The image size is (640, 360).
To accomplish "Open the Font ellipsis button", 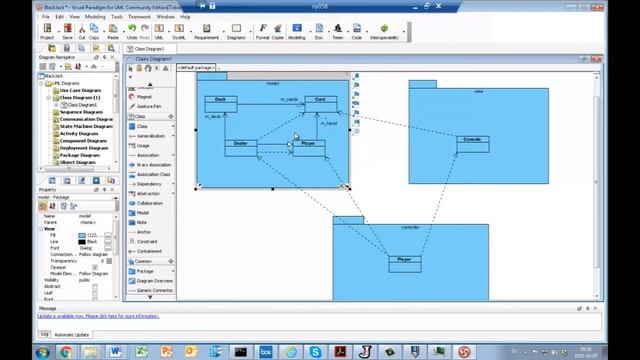I will [x=108, y=248].
